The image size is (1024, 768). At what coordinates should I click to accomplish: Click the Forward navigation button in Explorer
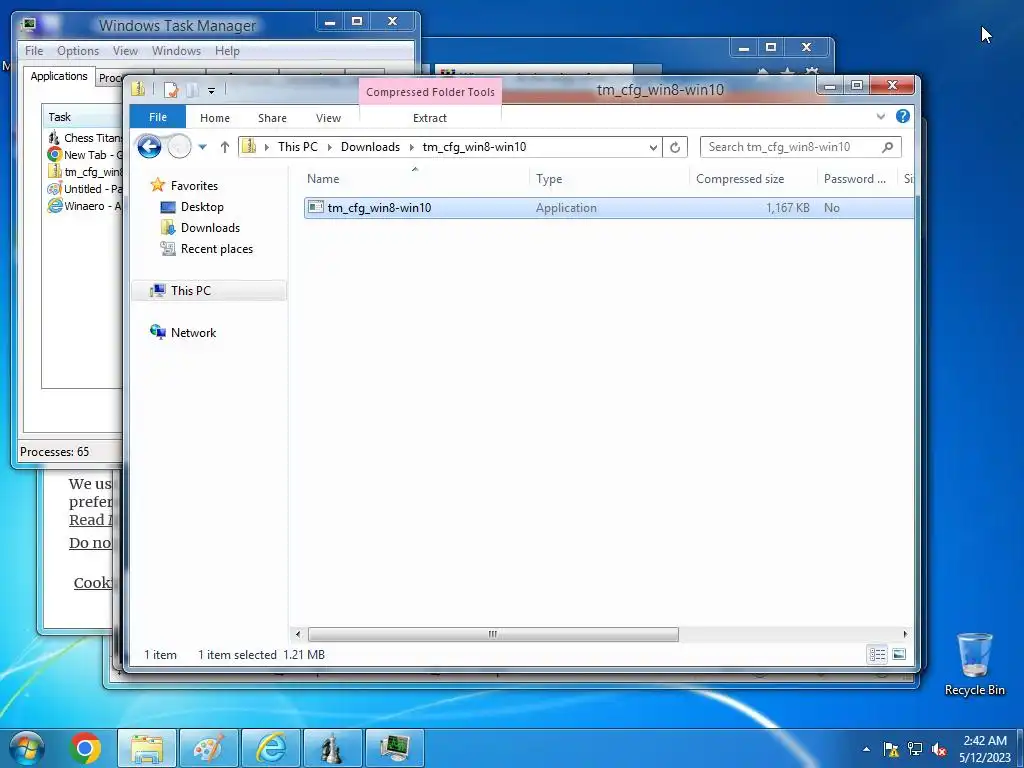coord(179,146)
